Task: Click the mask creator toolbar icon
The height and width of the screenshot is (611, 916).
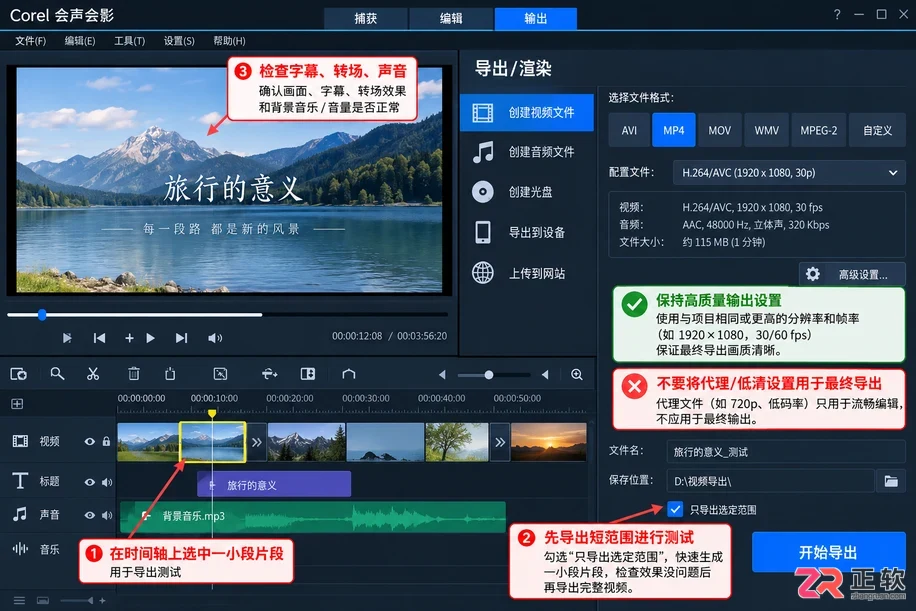Action: [x=349, y=374]
